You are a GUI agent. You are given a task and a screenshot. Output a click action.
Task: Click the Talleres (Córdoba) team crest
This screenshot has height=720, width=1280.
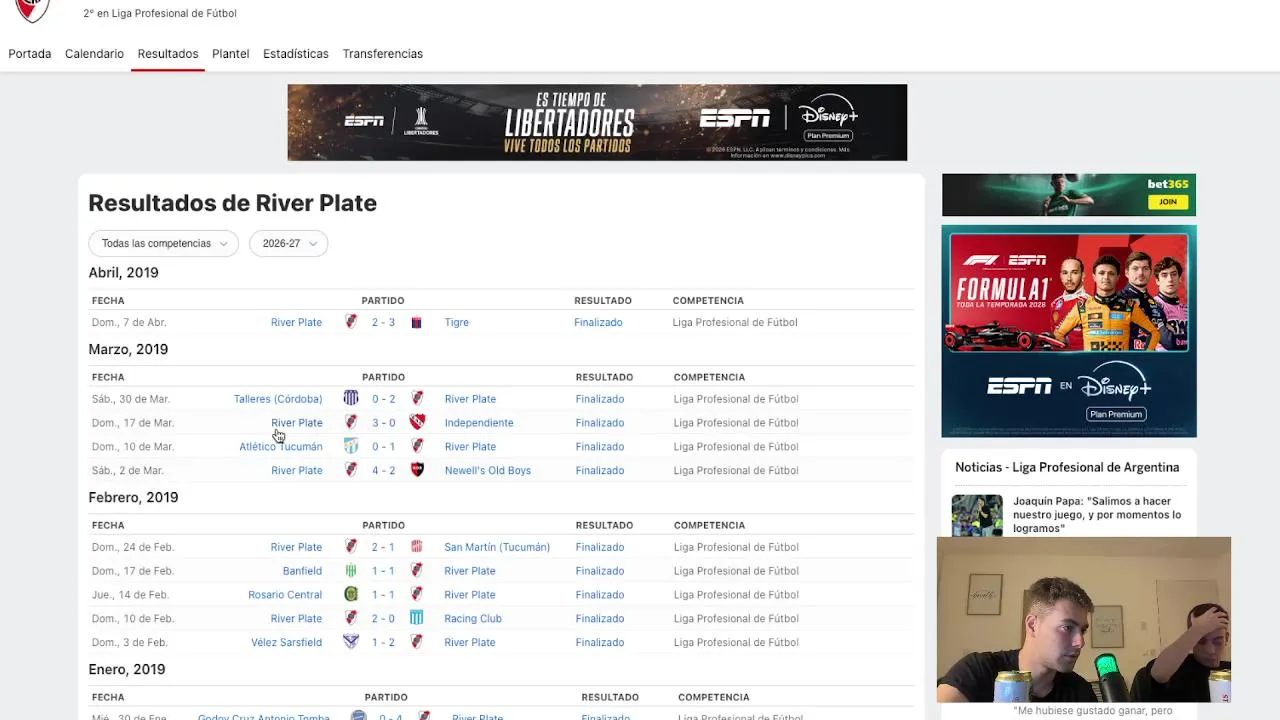(351, 398)
